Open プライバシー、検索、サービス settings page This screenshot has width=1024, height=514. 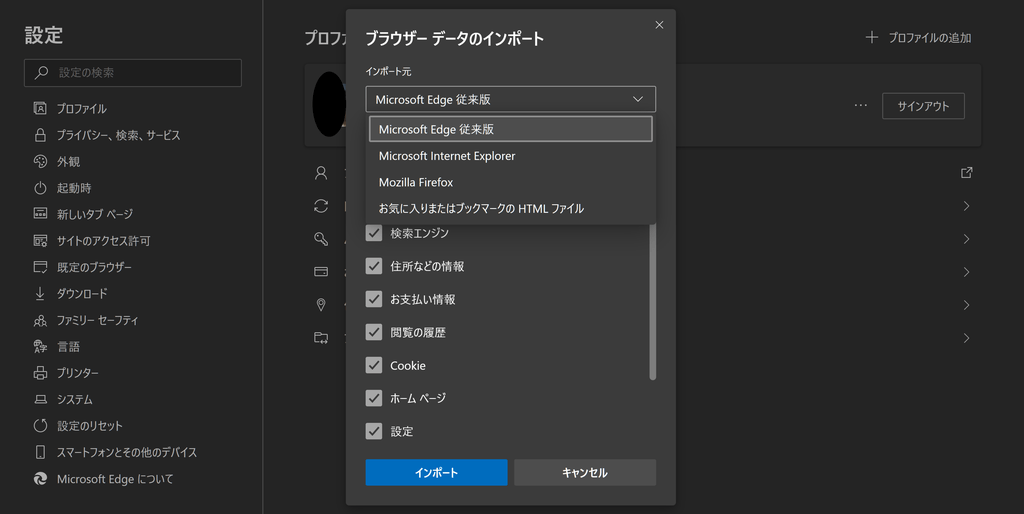[118, 135]
